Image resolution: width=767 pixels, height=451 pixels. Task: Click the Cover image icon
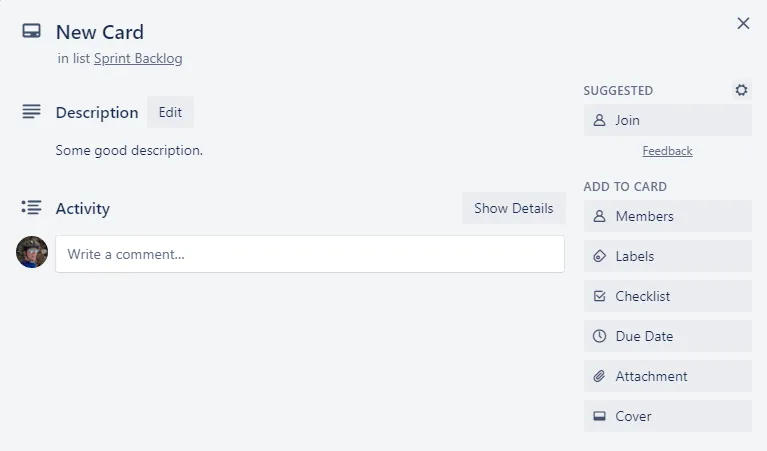pos(600,416)
